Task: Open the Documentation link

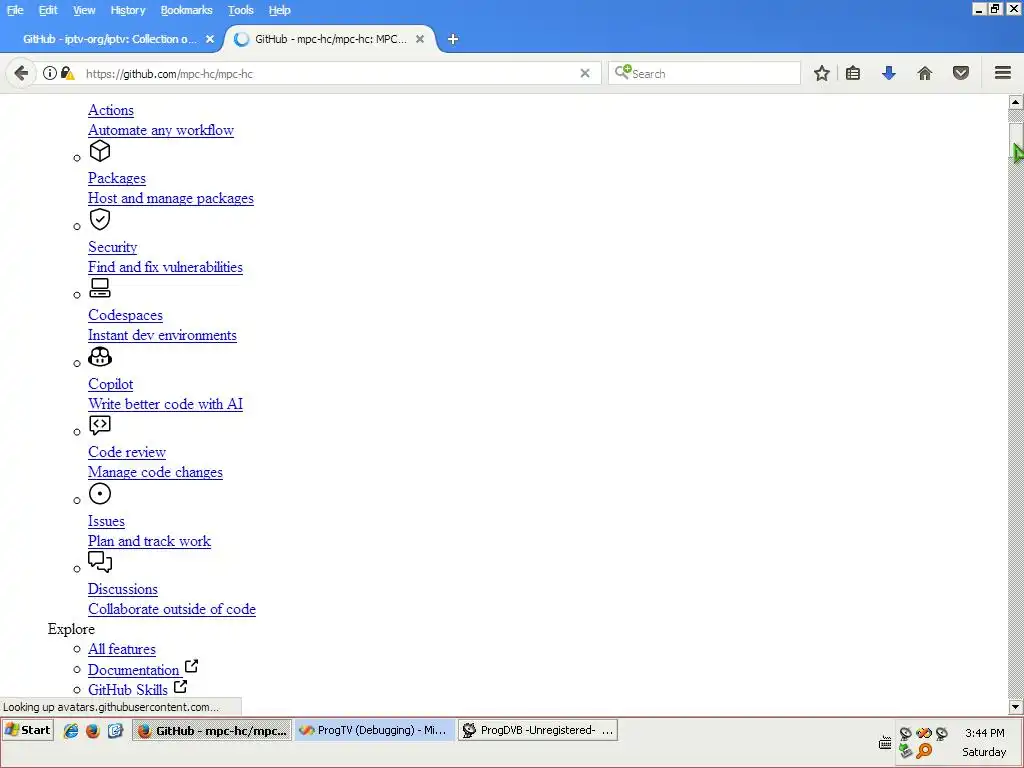Action: pyautogui.click(x=133, y=670)
